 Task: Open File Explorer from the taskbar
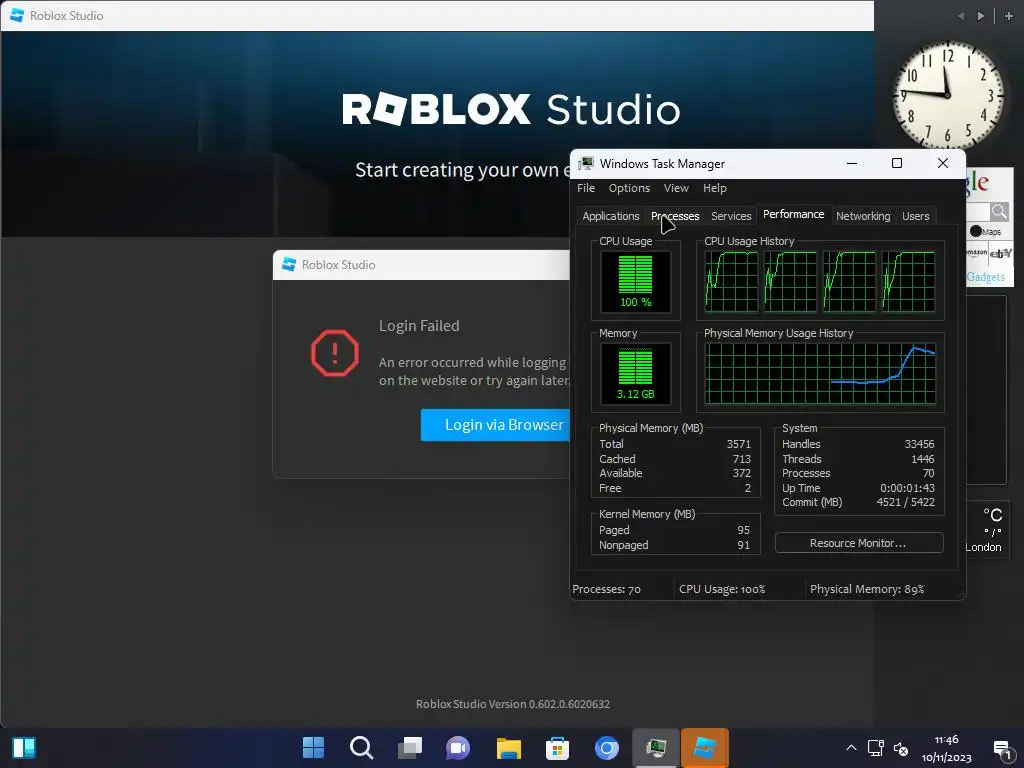point(508,748)
